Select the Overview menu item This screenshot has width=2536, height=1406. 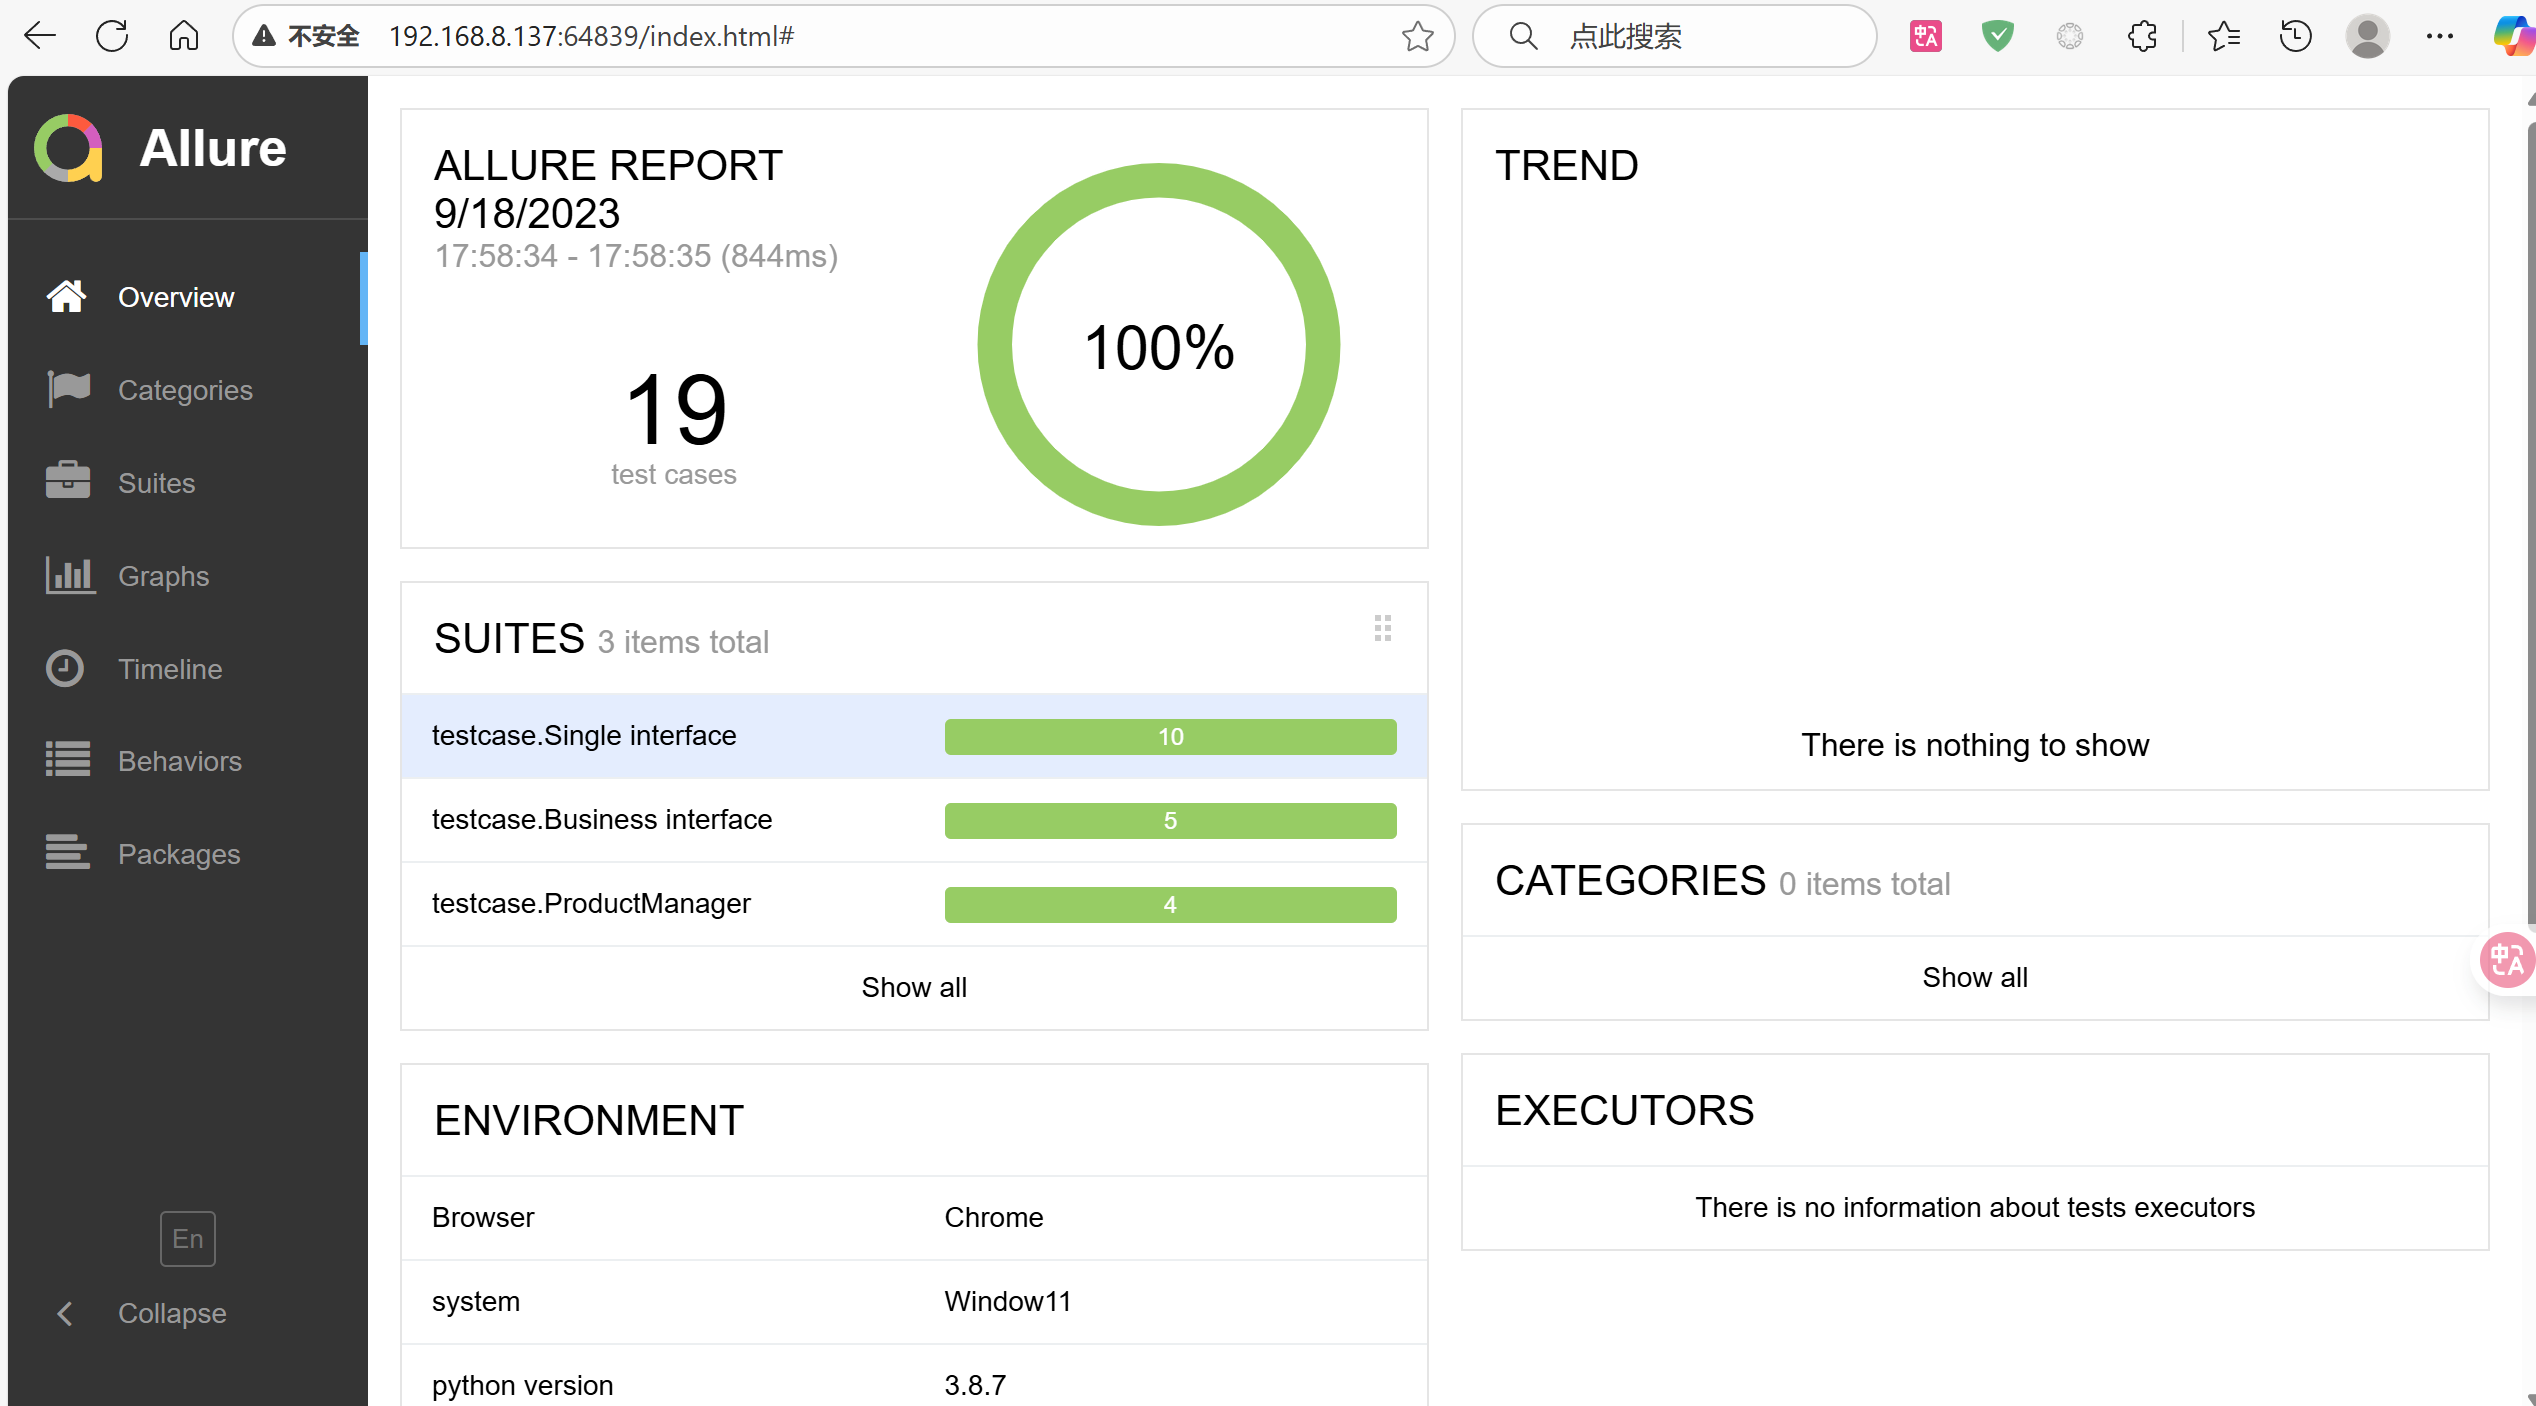176,297
